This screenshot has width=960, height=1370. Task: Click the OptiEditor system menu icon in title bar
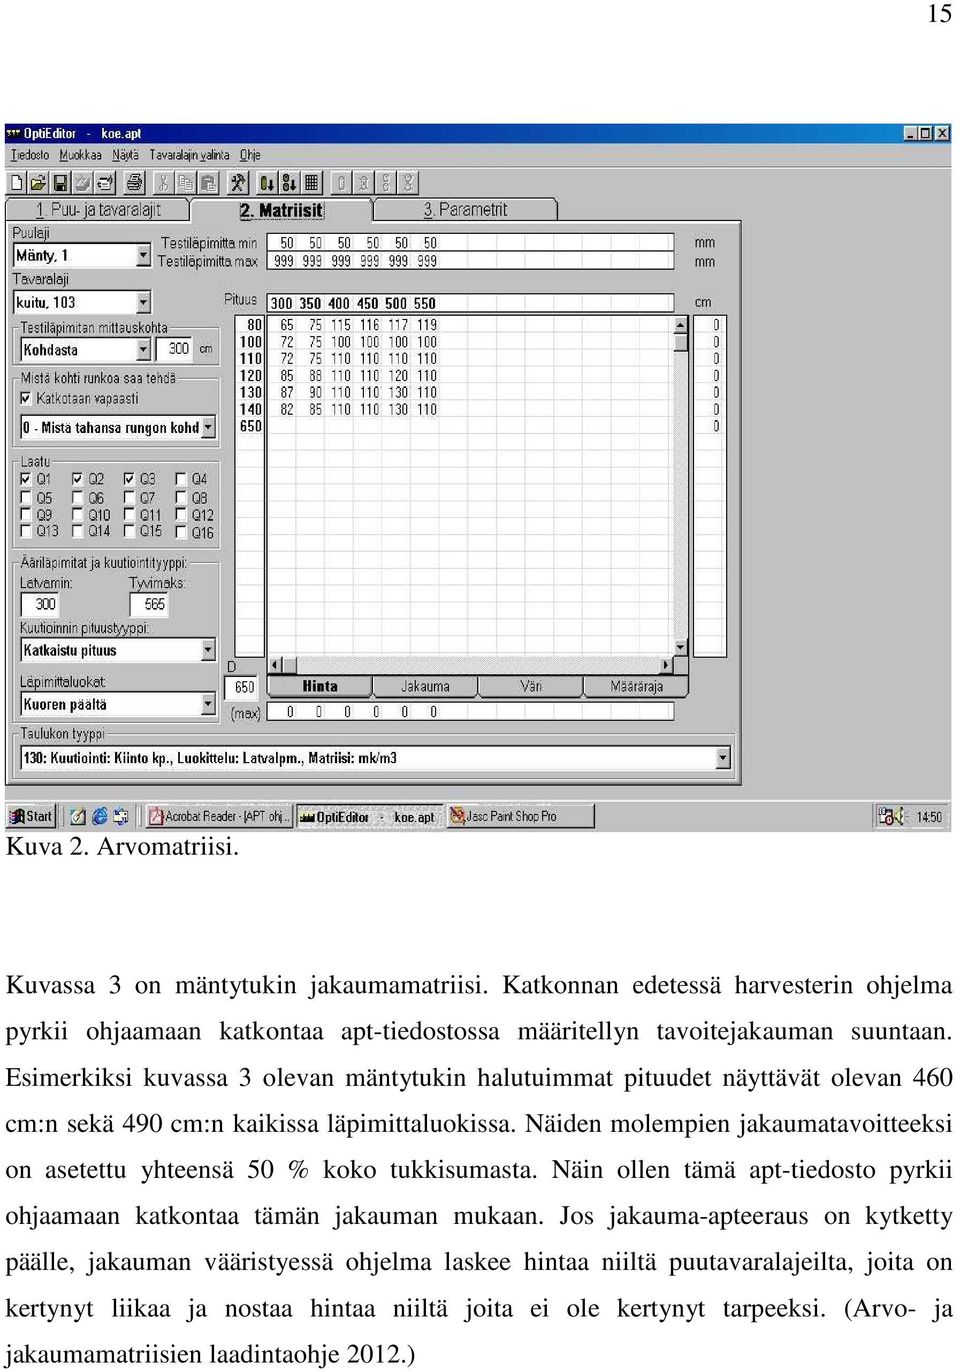coord(13,133)
